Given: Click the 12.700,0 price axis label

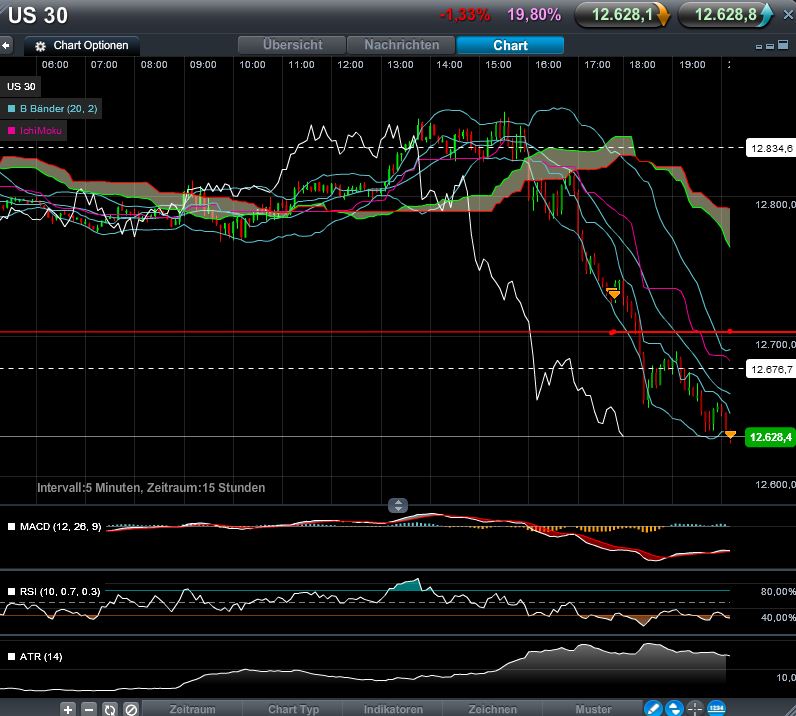Looking at the screenshot, I should (x=775, y=345).
